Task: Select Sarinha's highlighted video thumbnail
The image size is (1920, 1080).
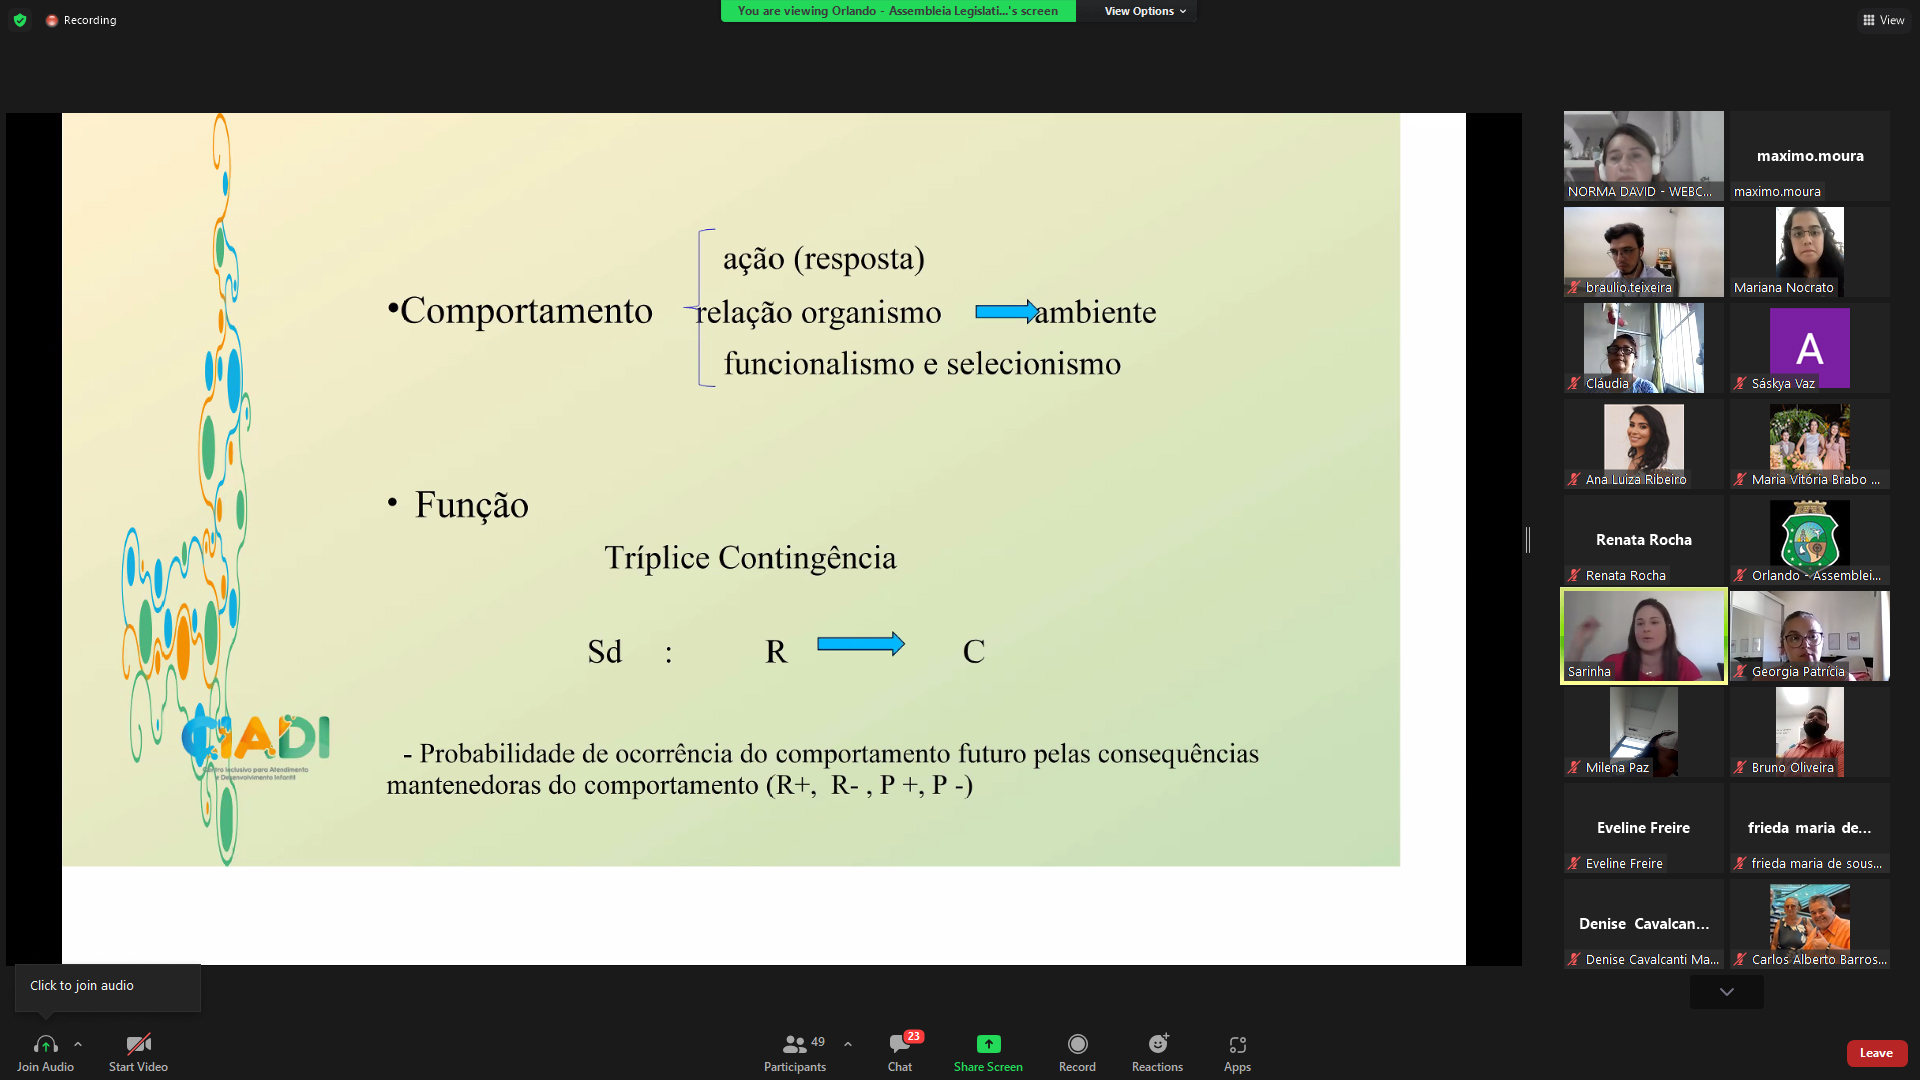Action: pos(1643,636)
